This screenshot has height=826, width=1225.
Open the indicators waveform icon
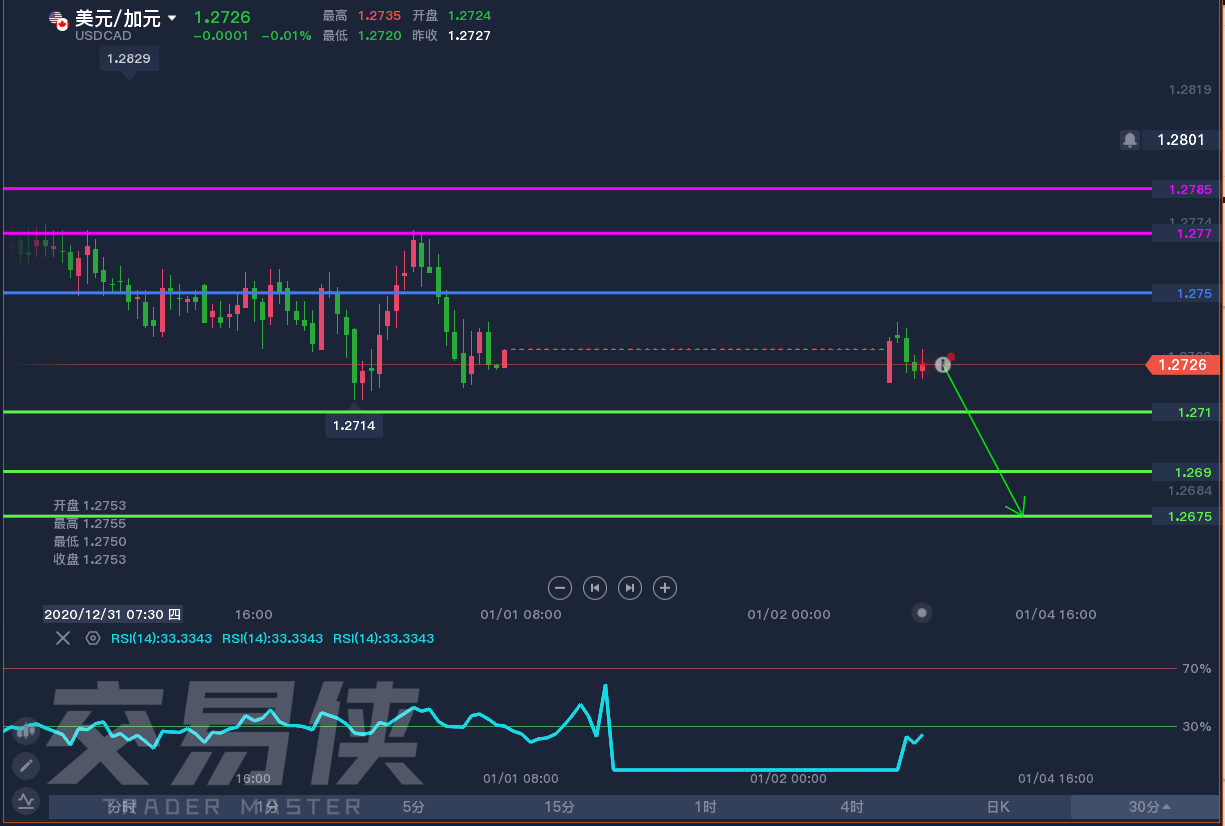tap(26, 800)
